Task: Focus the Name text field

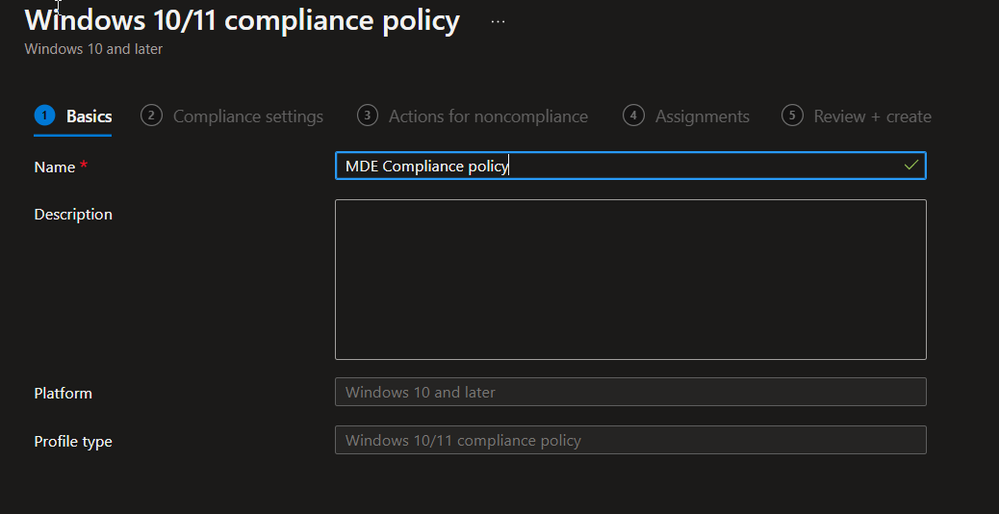Action: click(x=620, y=166)
